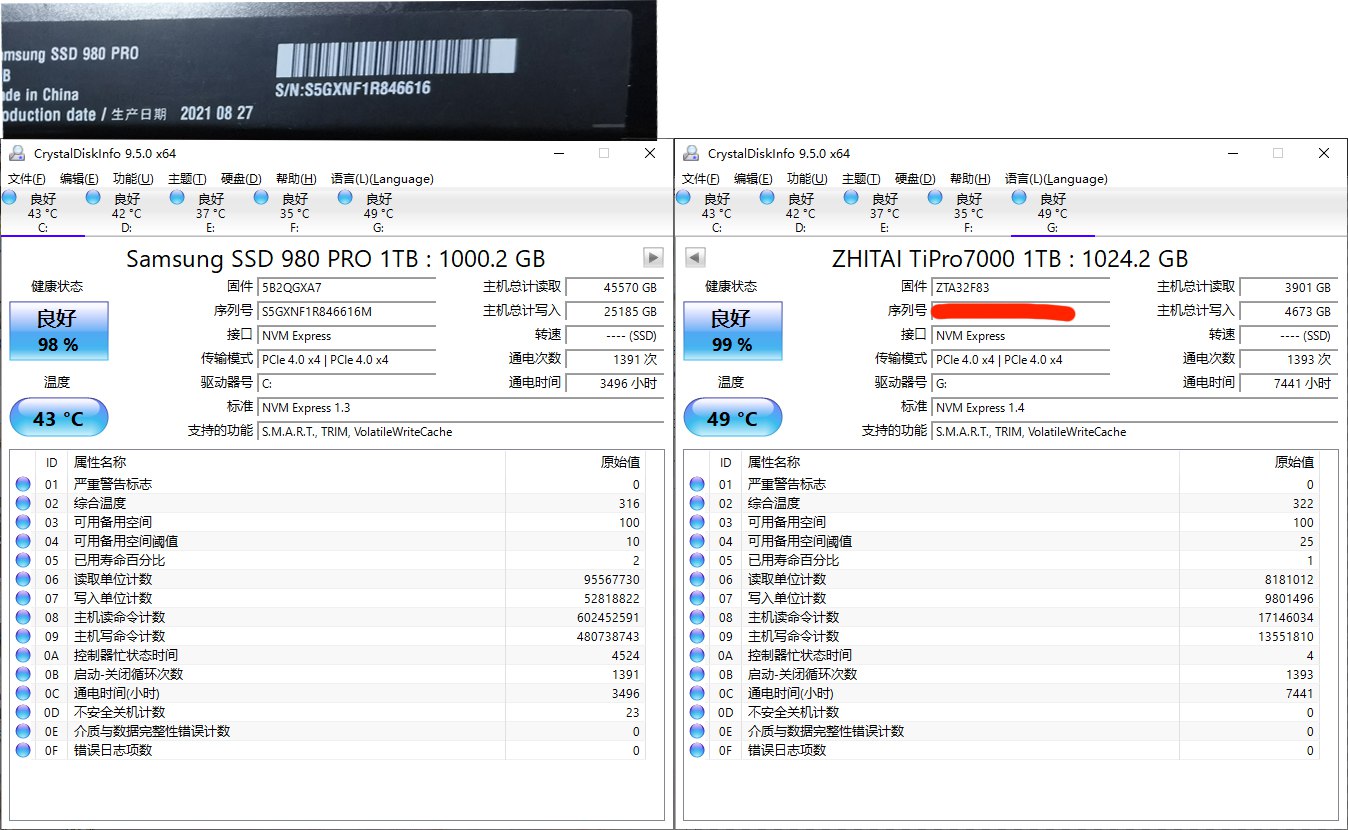Click the status orb for 可用备用空间阈值 in ZHITAI window

[697, 541]
